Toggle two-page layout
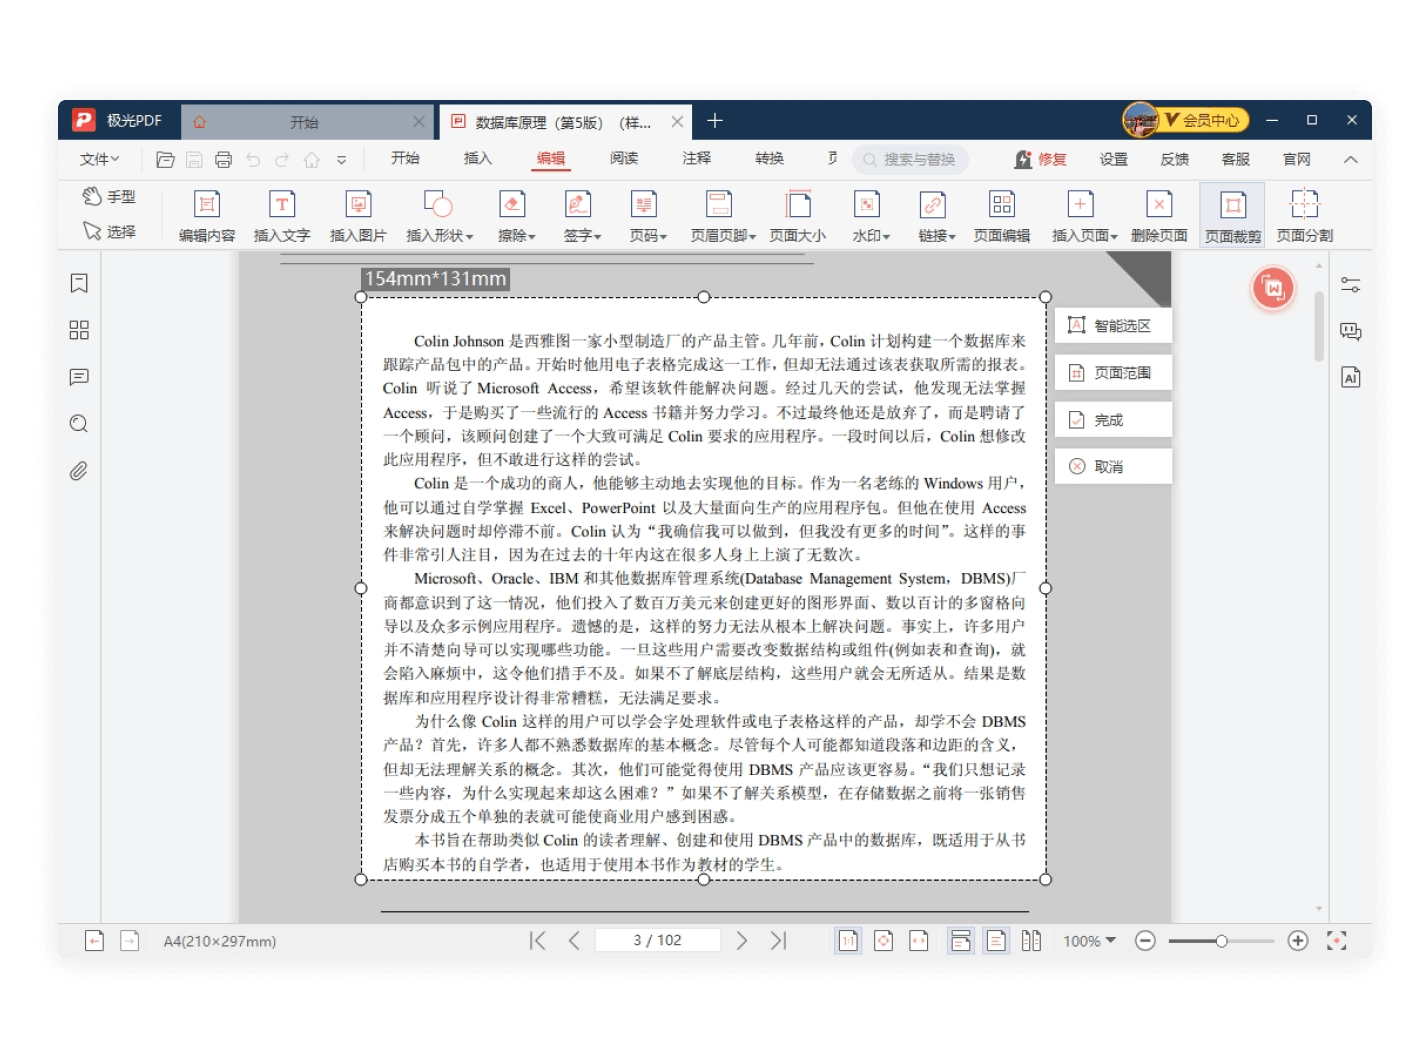The image size is (1428, 1056). [1032, 941]
